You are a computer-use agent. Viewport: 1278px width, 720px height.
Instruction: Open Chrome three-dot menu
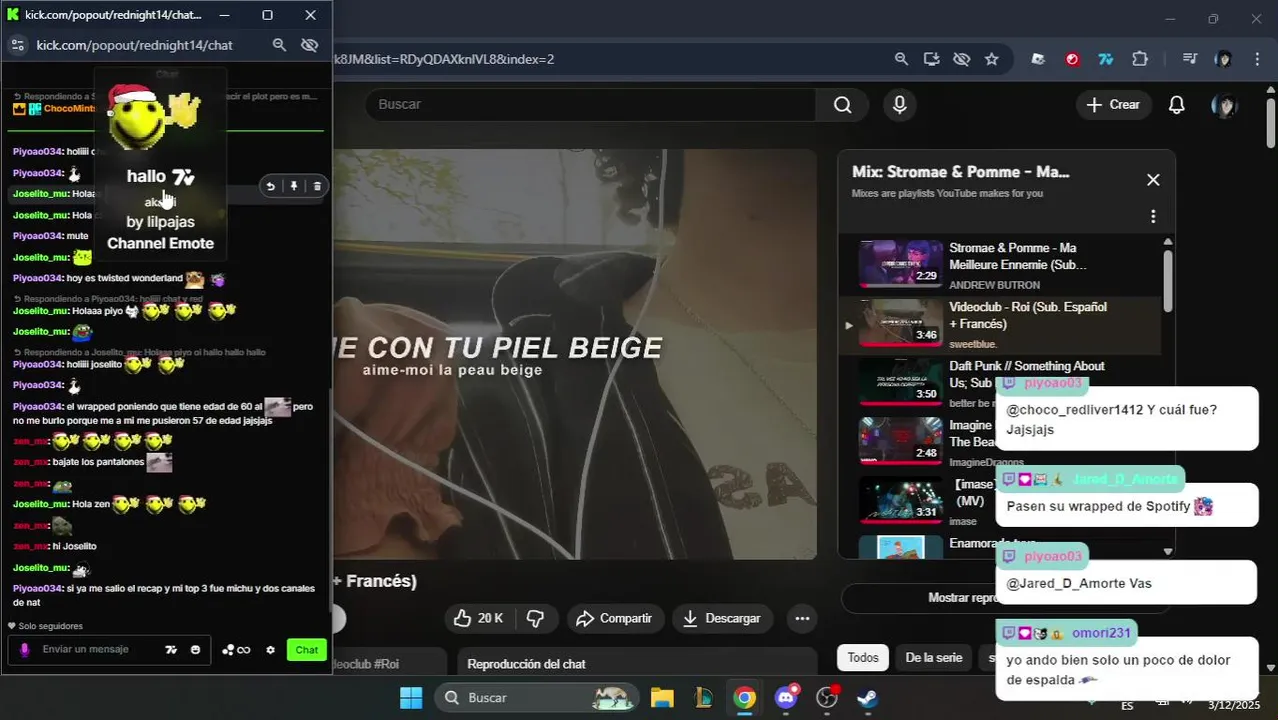click(x=1257, y=59)
